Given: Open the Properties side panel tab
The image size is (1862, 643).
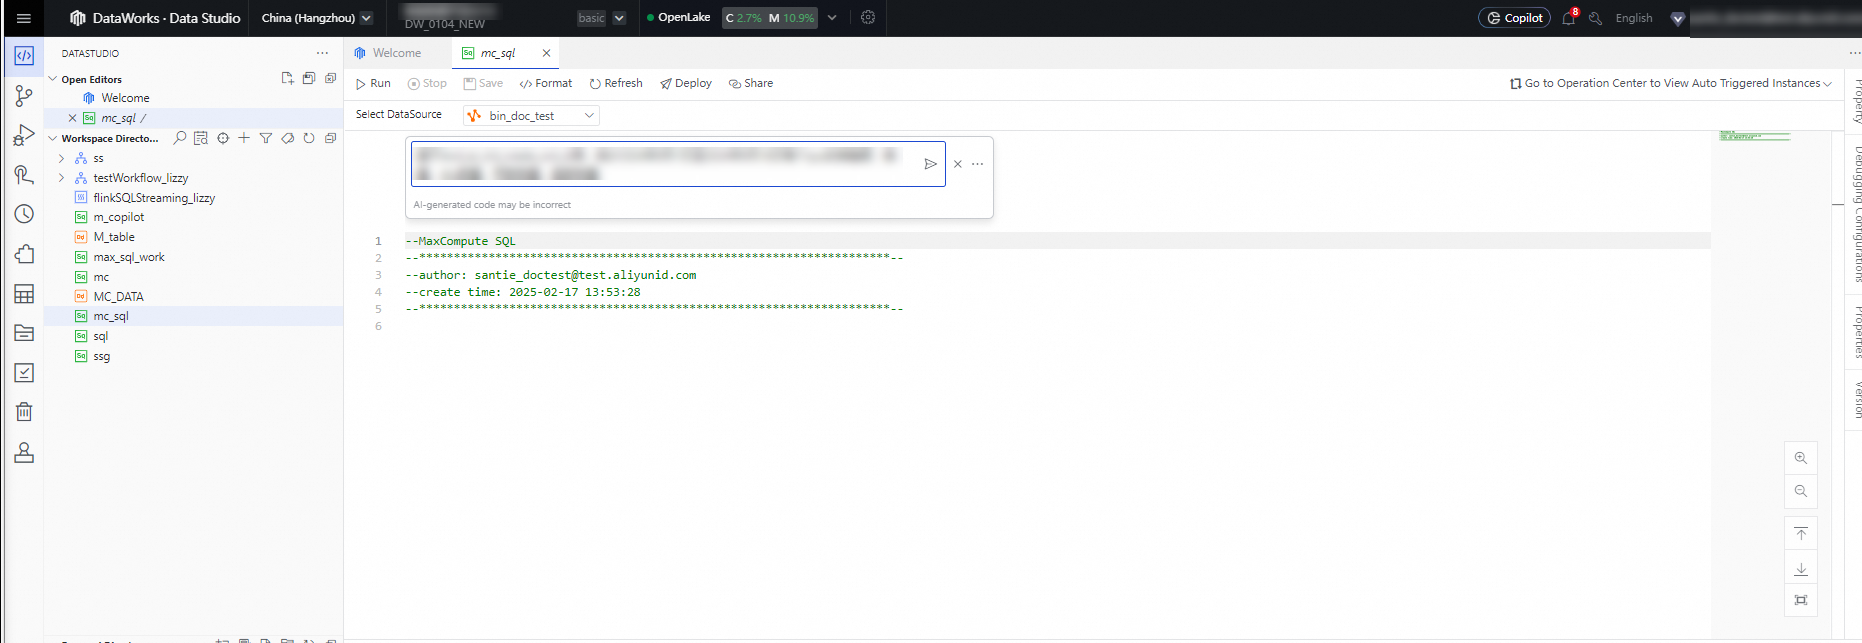Looking at the screenshot, I should click(1856, 332).
